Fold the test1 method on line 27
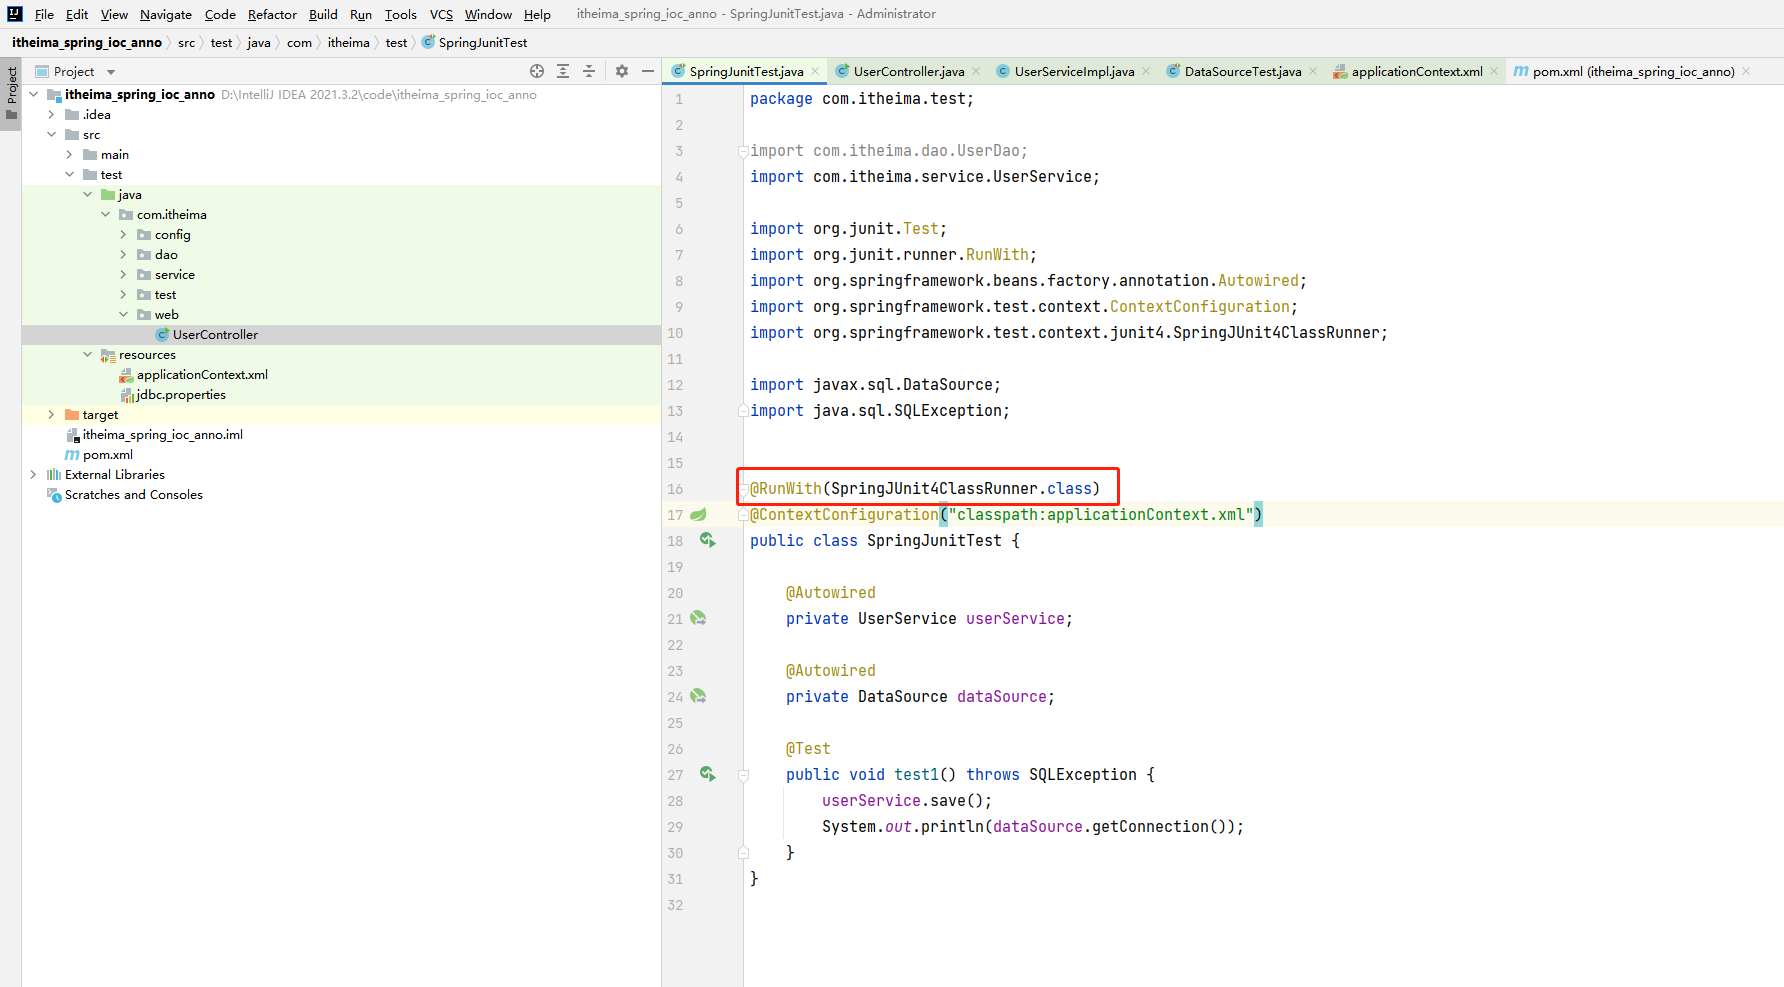 [743, 775]
